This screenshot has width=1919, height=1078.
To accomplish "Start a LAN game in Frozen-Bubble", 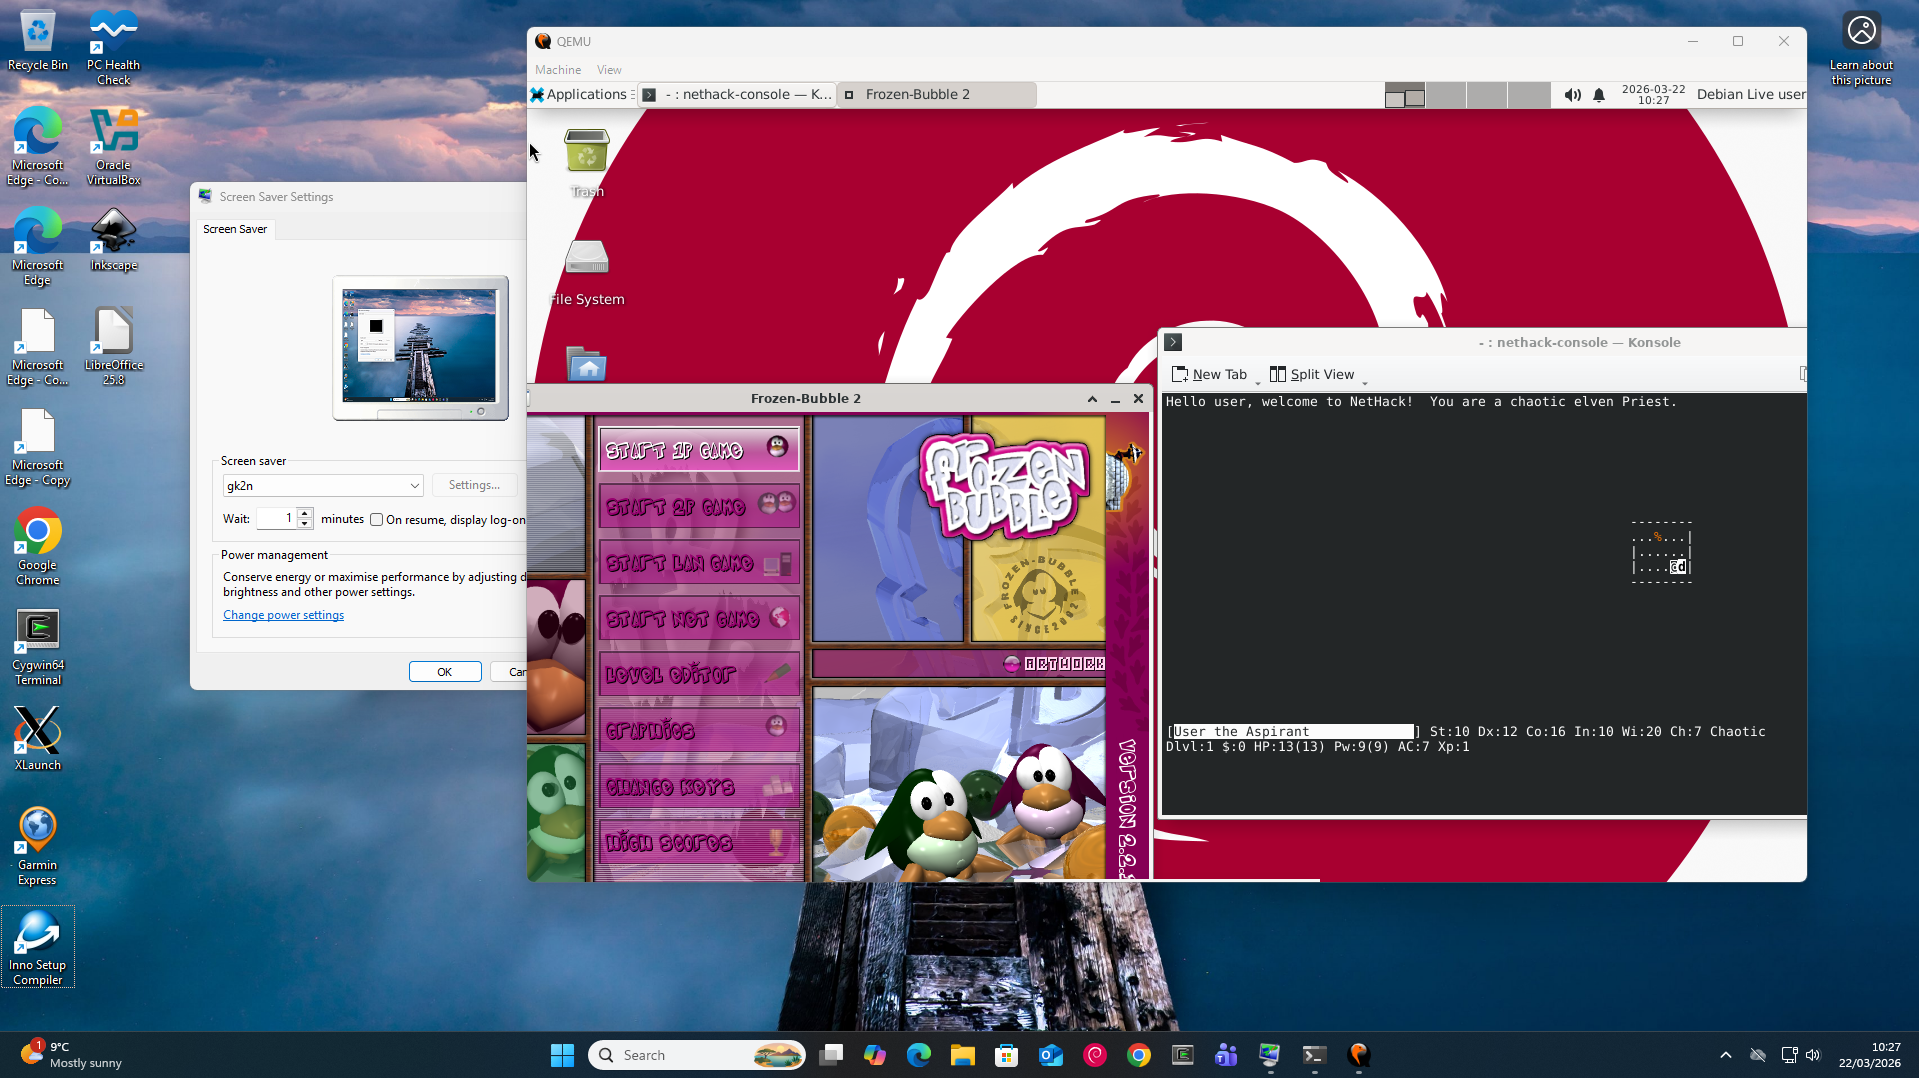I will 698,563.
